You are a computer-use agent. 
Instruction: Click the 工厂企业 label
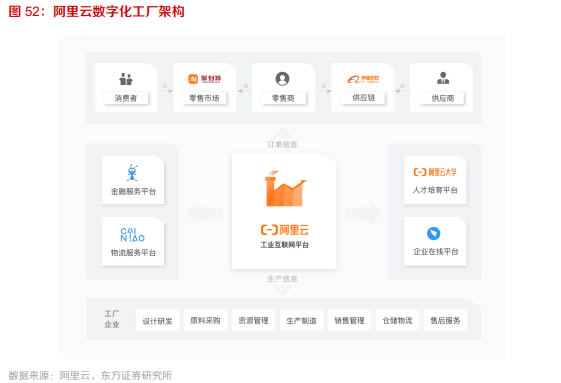112,319
